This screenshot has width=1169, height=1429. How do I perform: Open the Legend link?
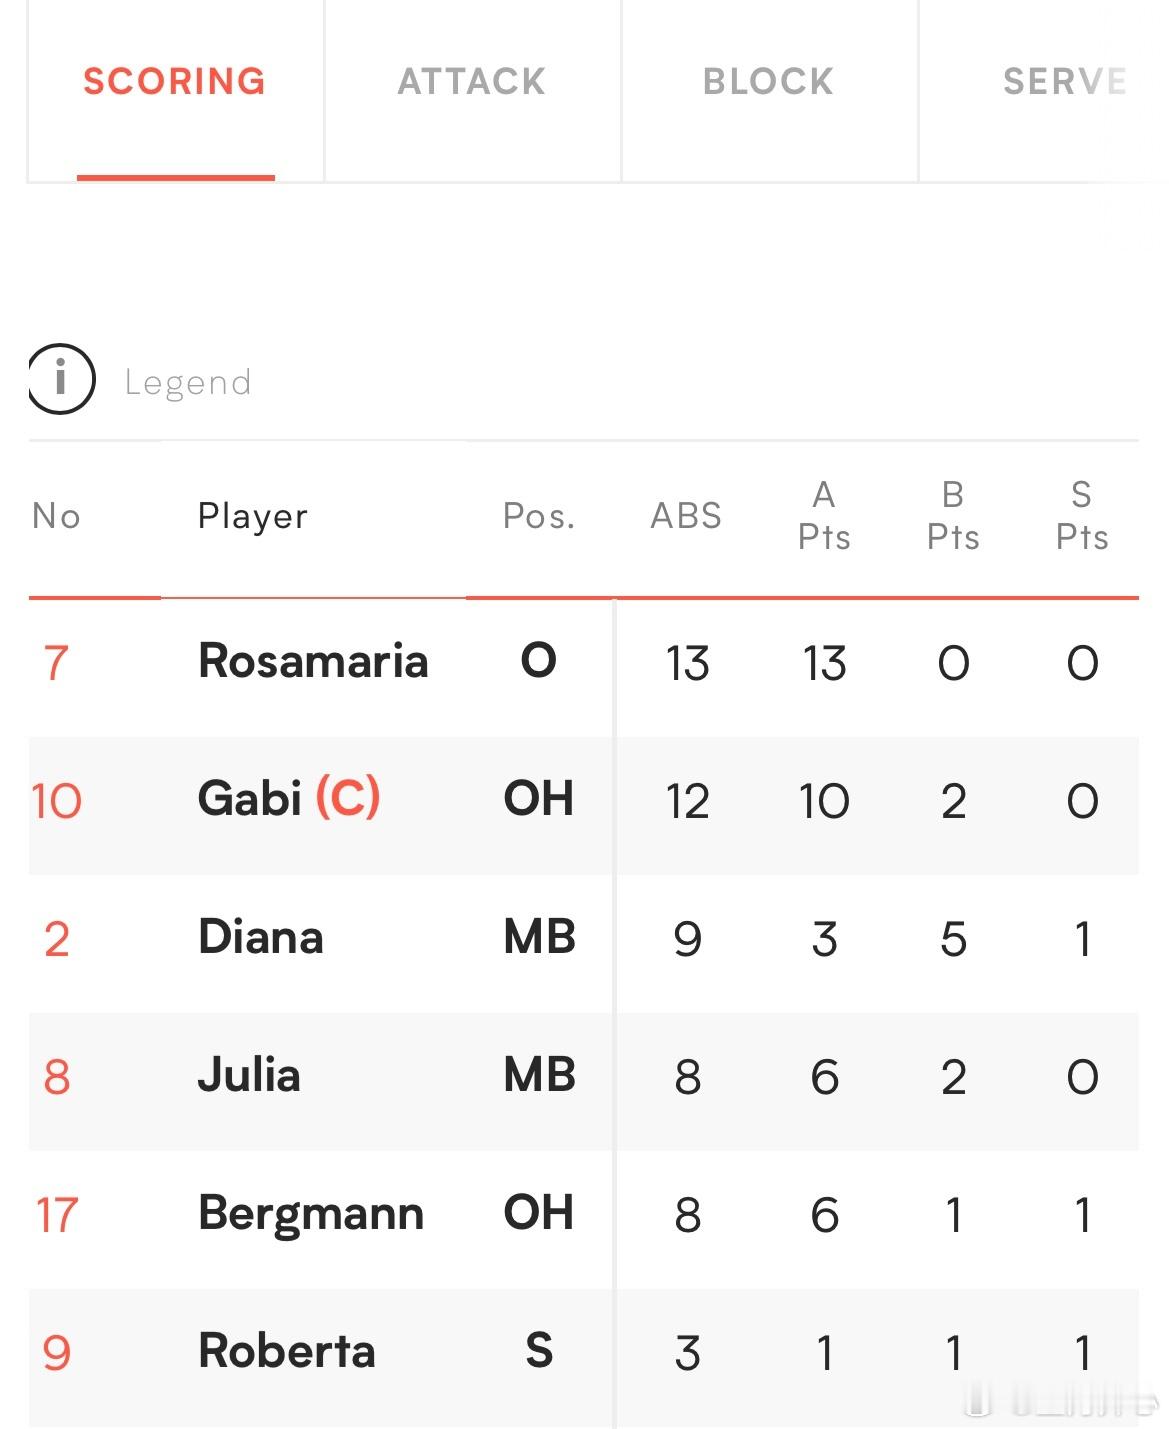pos(188,382)
